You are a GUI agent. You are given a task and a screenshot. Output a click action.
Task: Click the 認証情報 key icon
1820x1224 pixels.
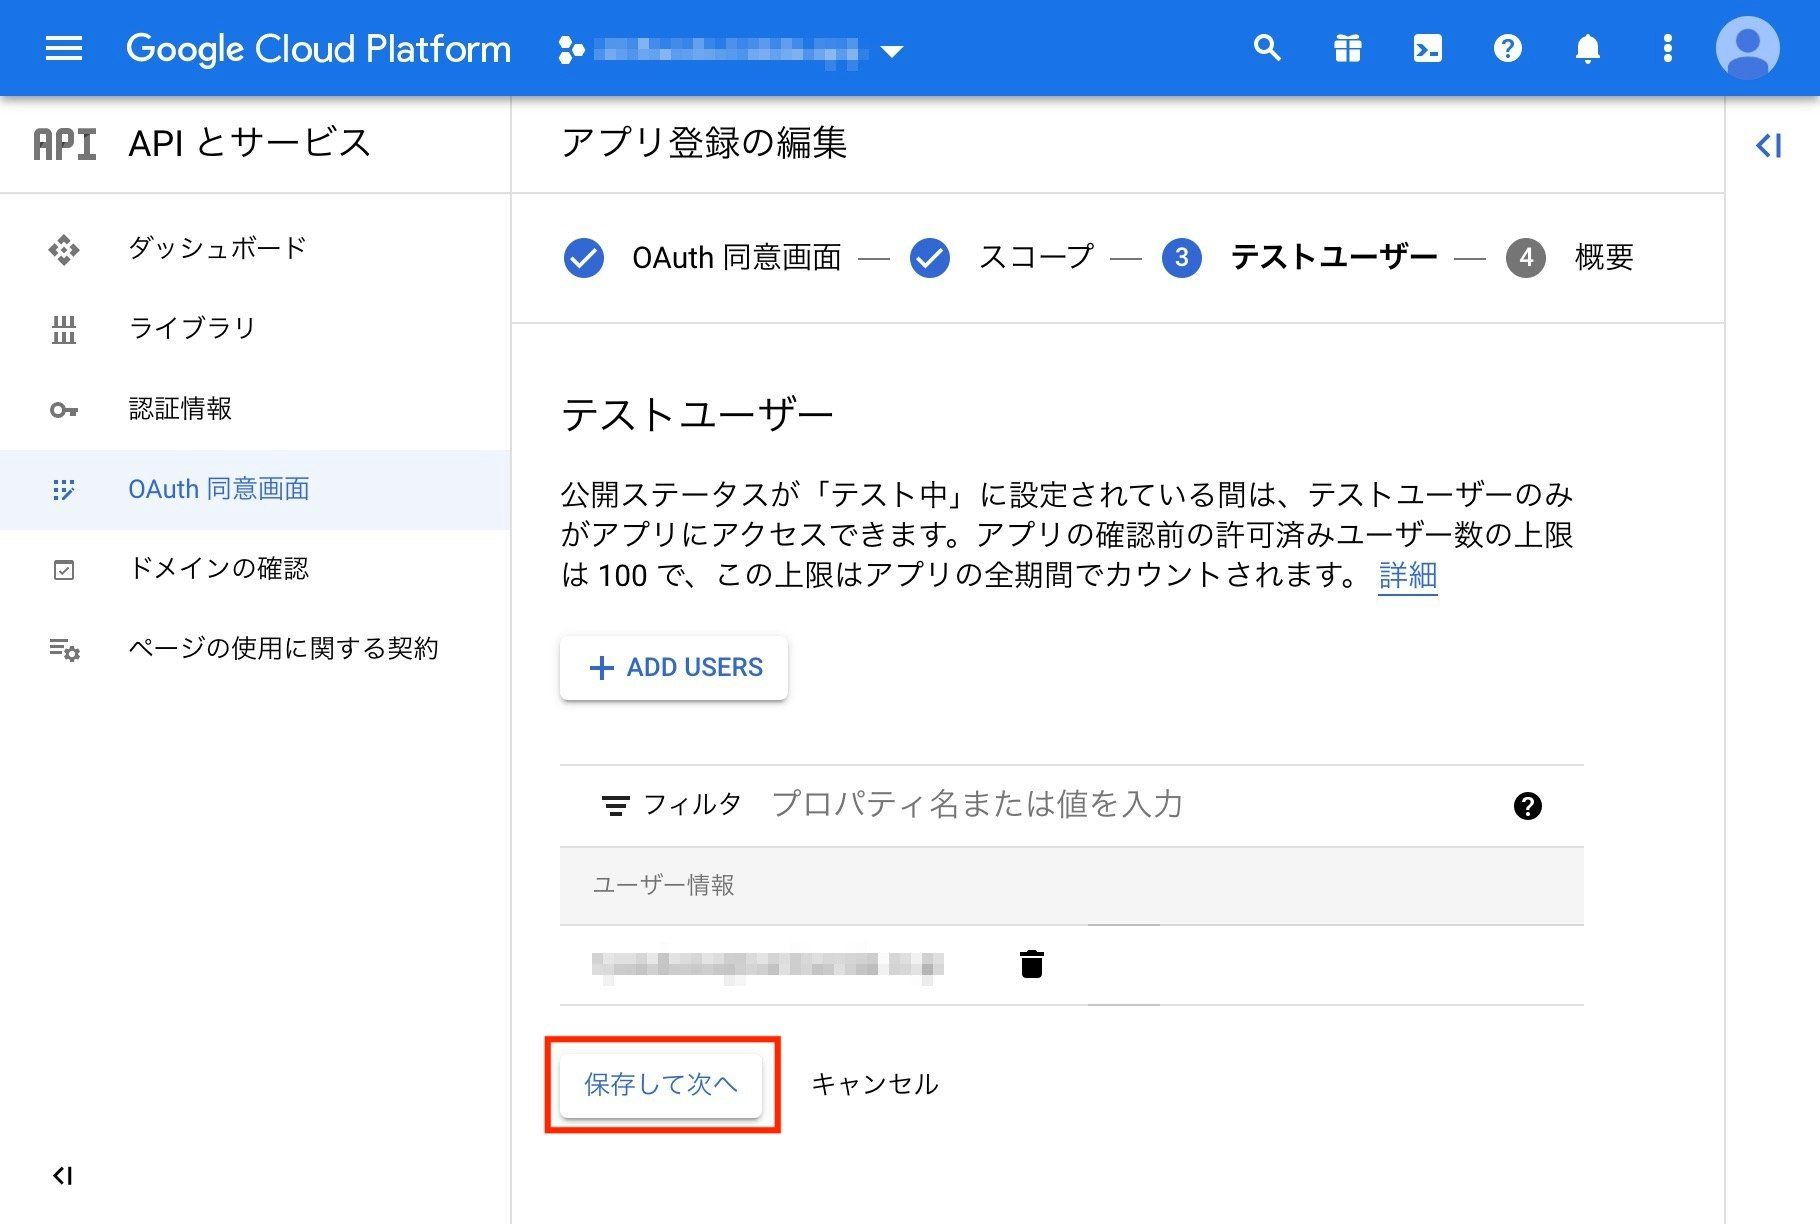[64, 410]
